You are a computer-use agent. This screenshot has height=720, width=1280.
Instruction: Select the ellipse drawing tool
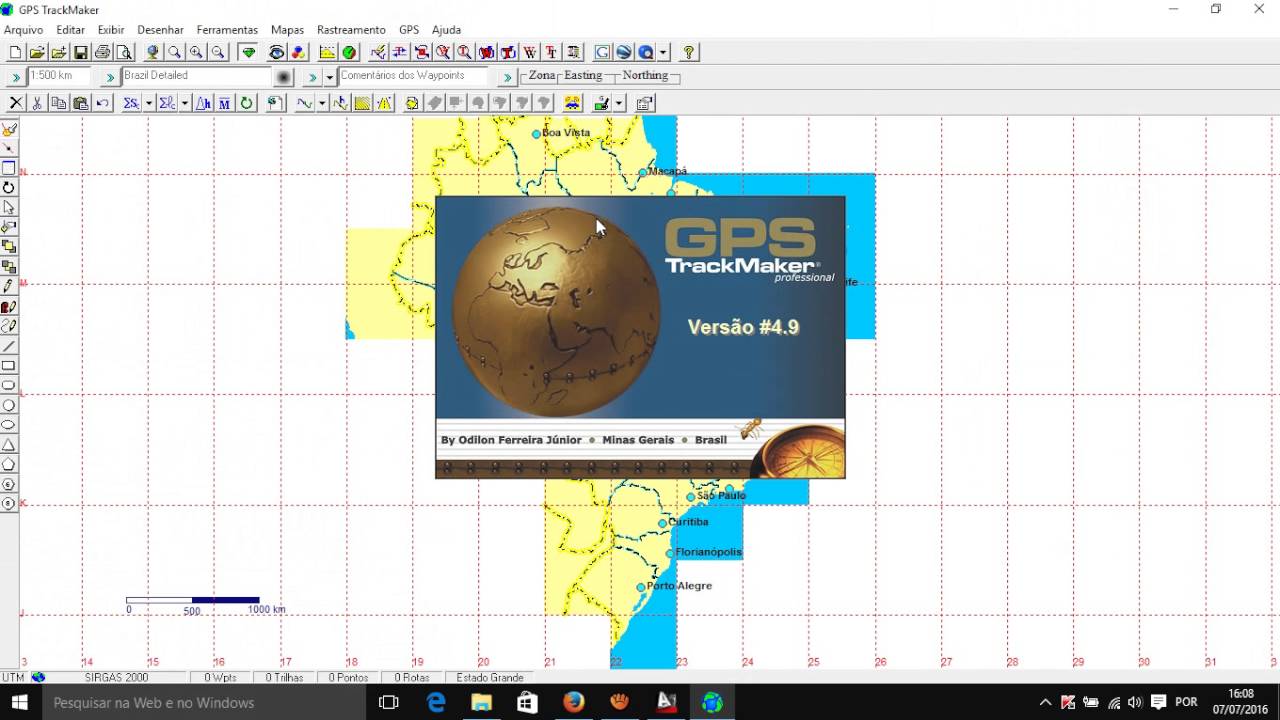point(9,424)
